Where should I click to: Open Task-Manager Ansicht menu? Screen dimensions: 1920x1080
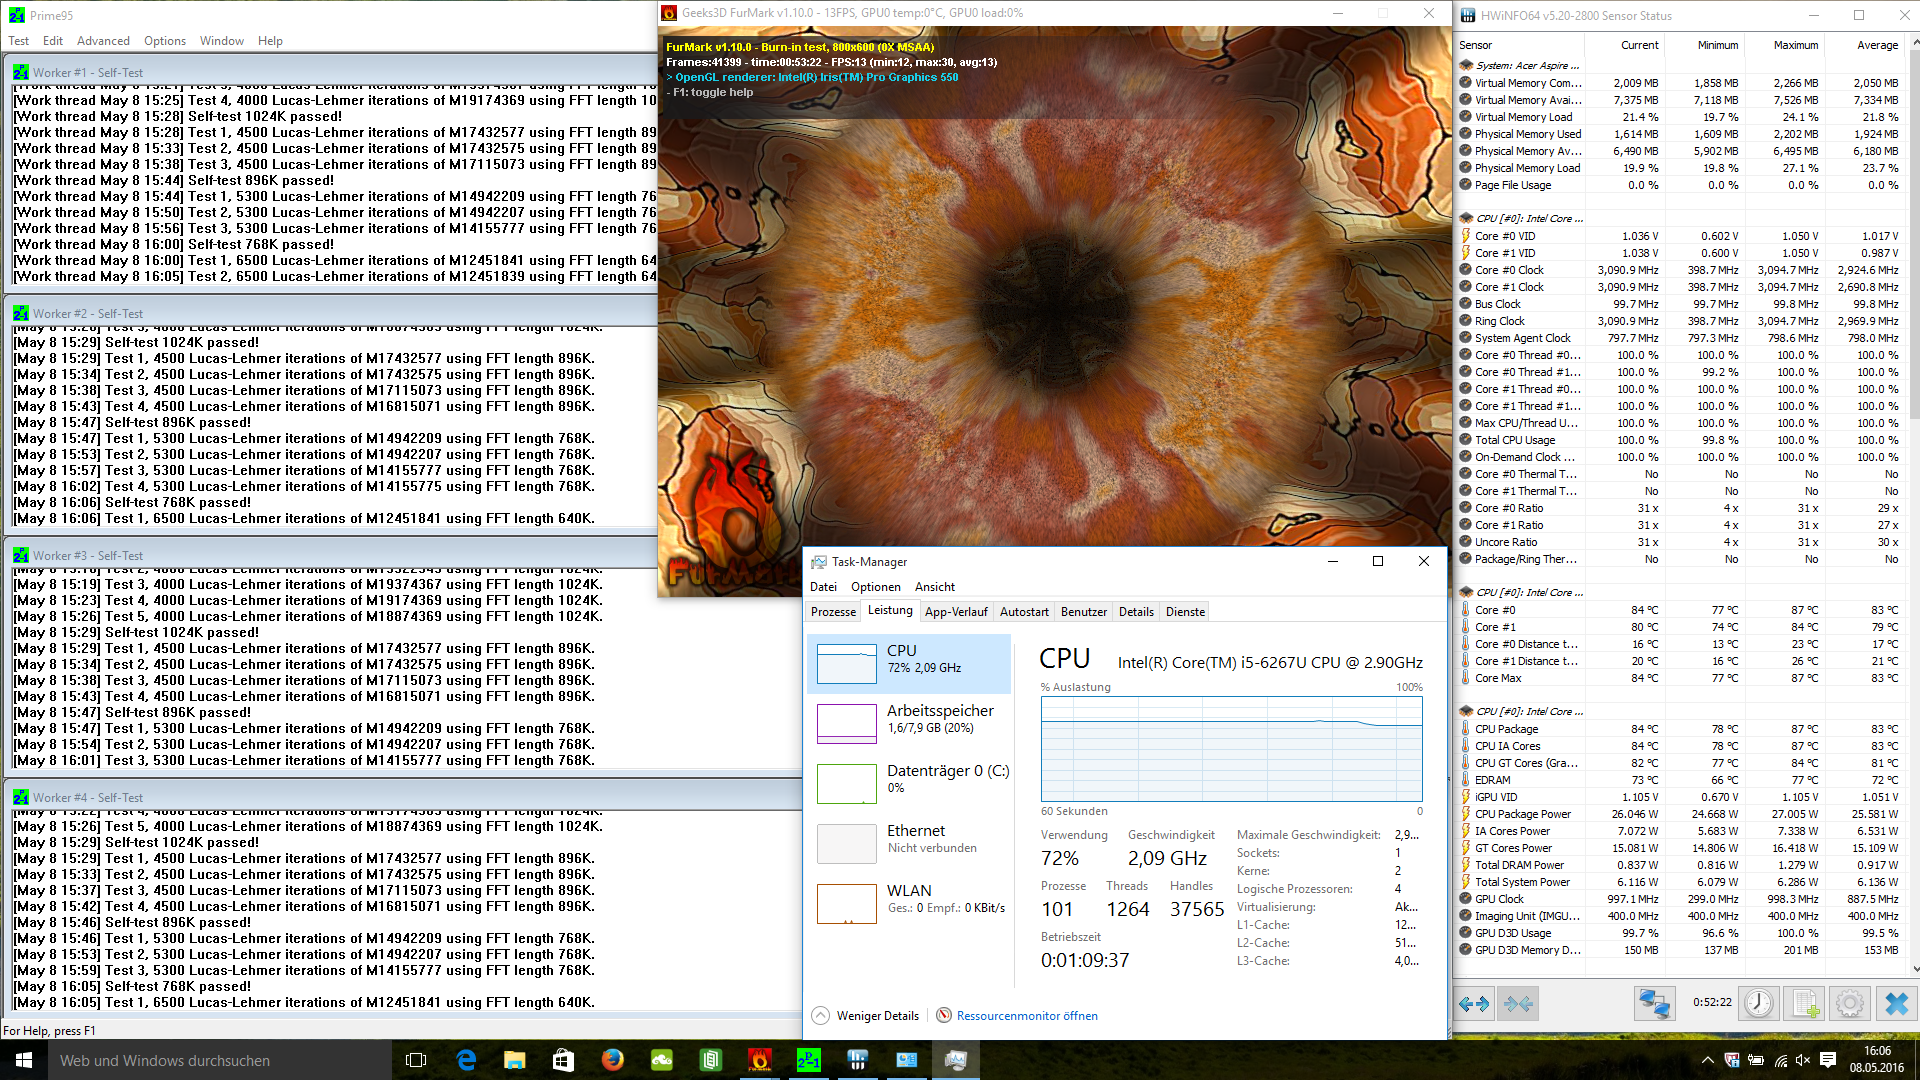click(x=935, y=587)
